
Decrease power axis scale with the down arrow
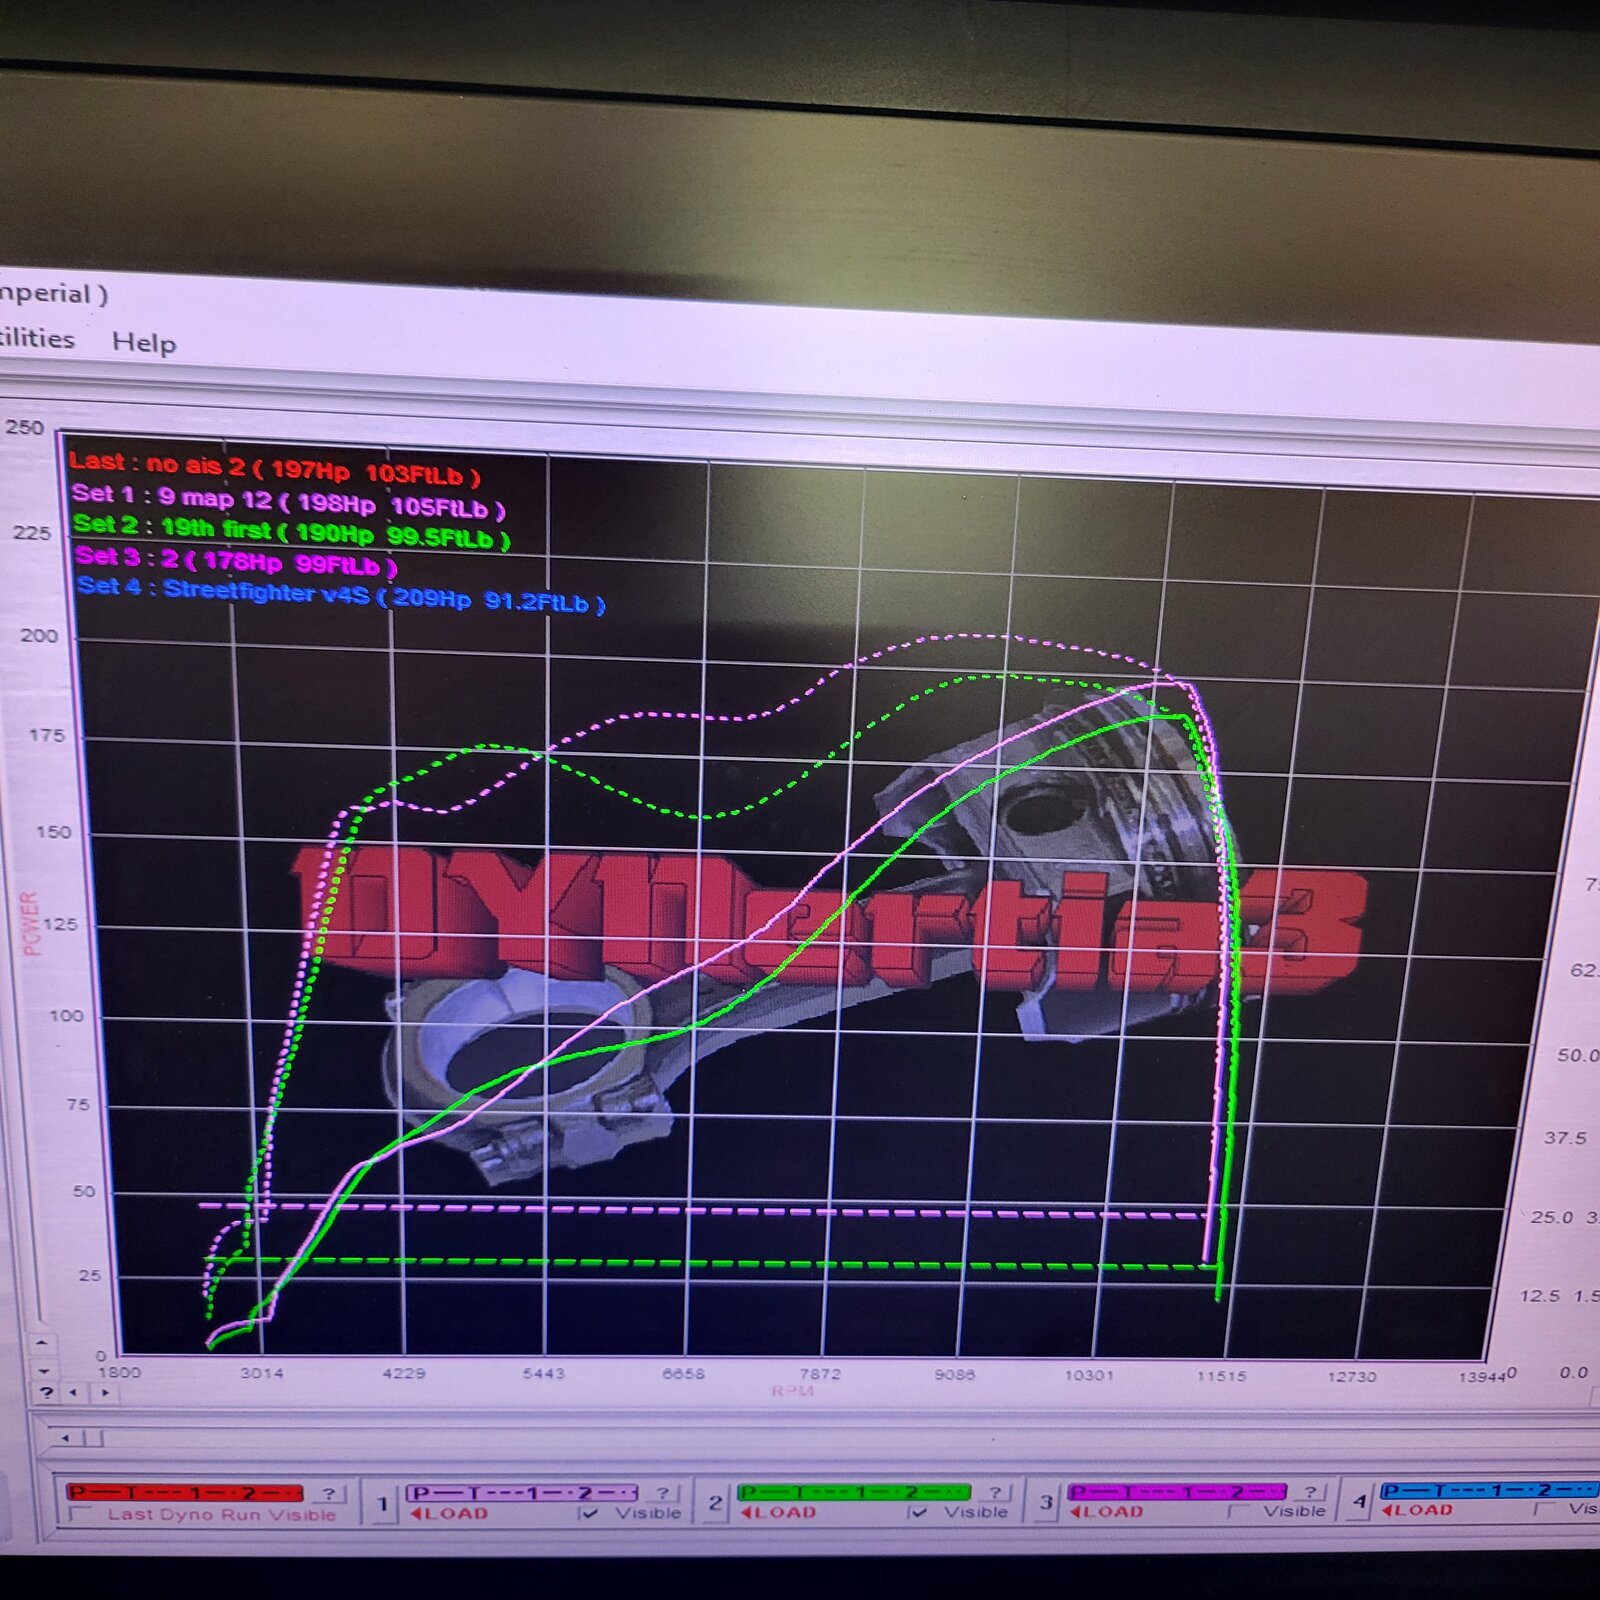click(43, 1371)
